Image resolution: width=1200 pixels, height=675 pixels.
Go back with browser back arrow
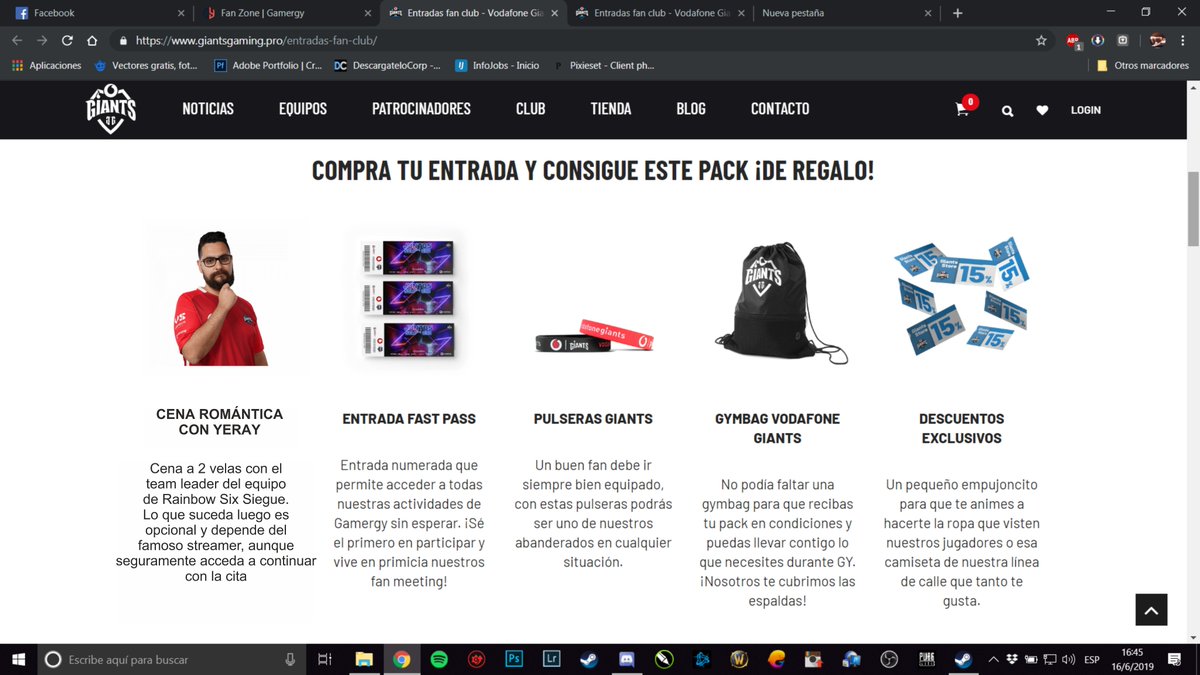point(17,41)
